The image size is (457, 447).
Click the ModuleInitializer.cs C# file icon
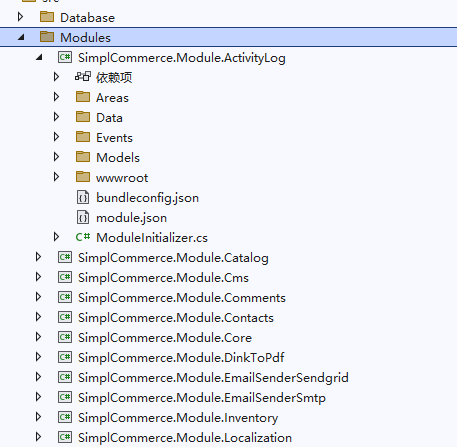tap(83, 237)
